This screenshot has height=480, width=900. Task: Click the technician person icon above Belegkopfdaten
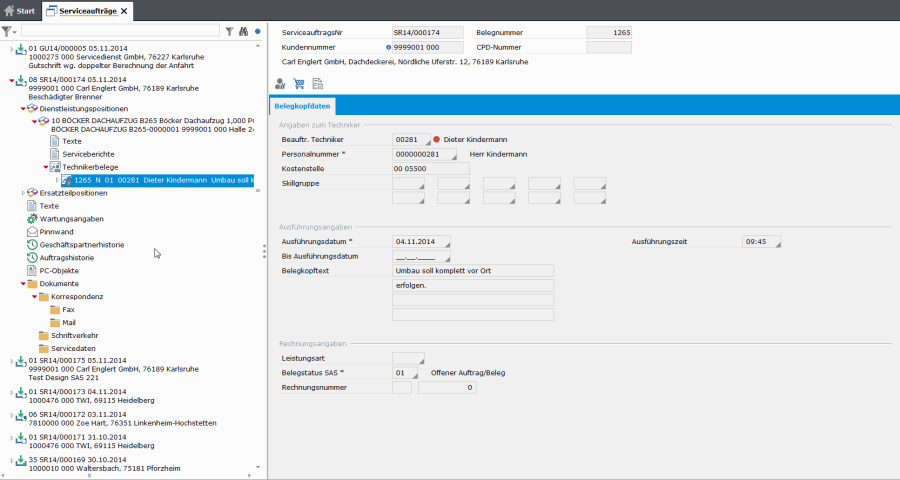(x=281, y=83)
